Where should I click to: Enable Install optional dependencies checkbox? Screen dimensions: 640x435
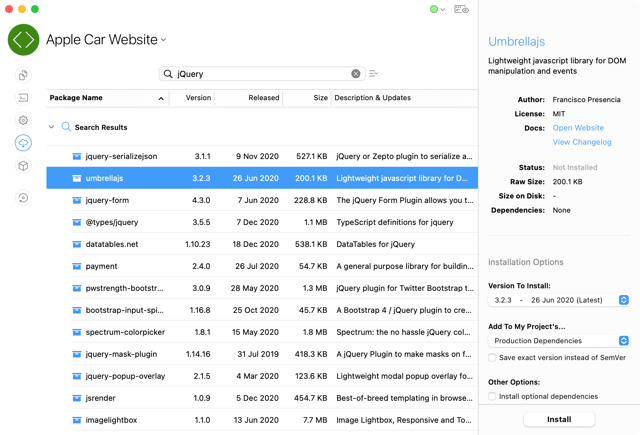tap(492, 396)
